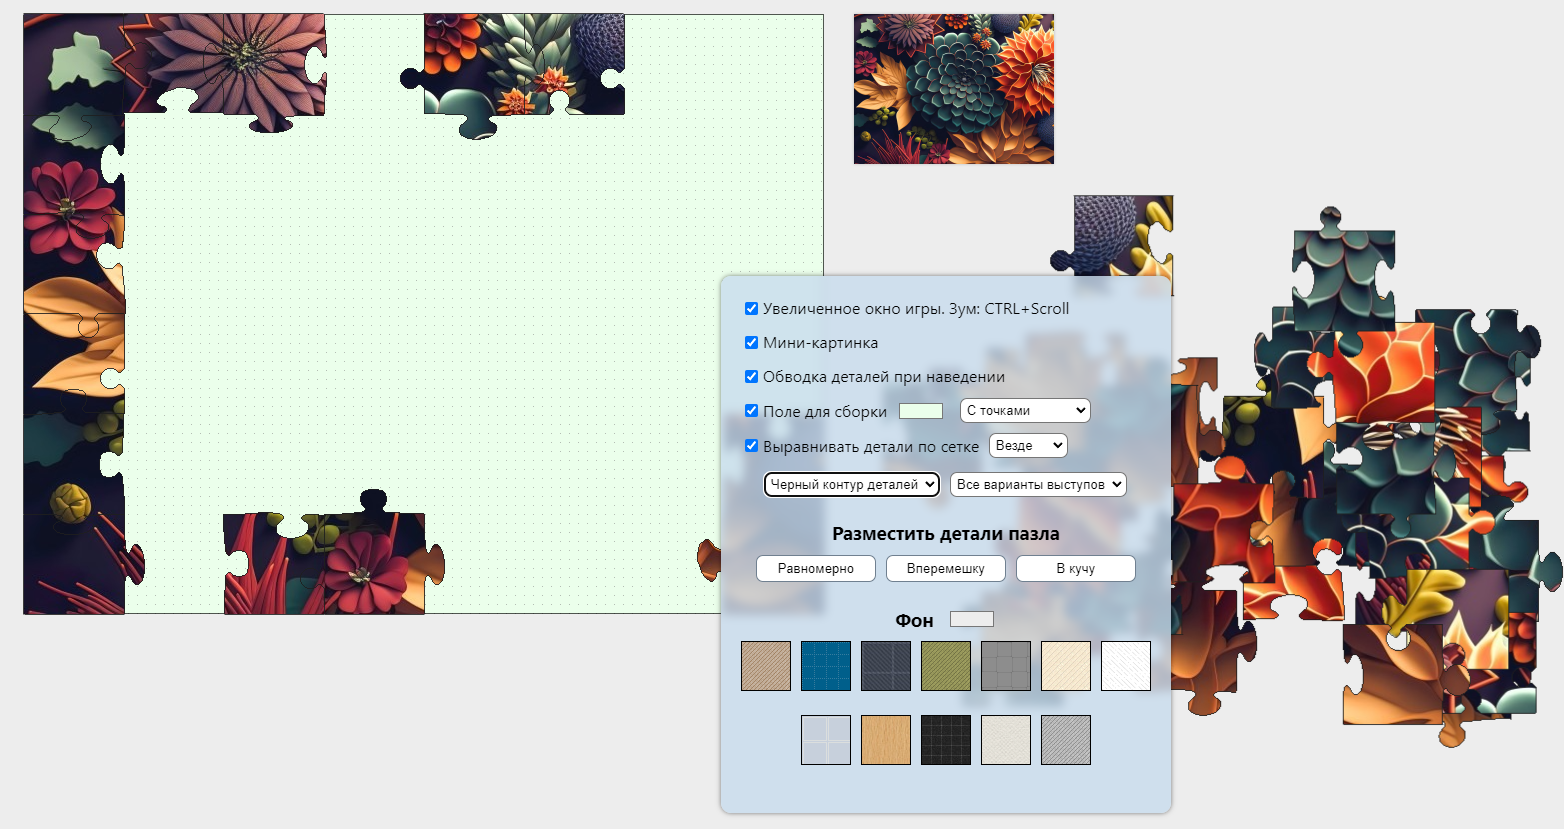Image resolution: width=1564 pixels, height=829 pixels.
Task: Expand the 'Везде' grid alignment dropdown
Action: (1028, 445)
